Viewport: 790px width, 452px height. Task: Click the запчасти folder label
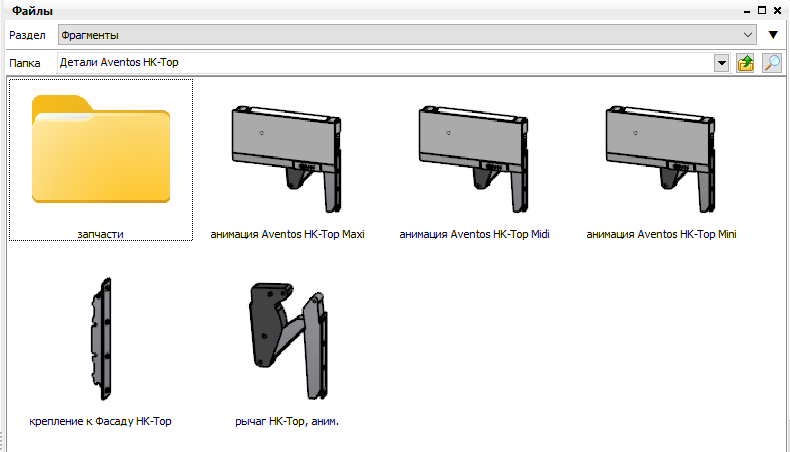pos(100,234)
